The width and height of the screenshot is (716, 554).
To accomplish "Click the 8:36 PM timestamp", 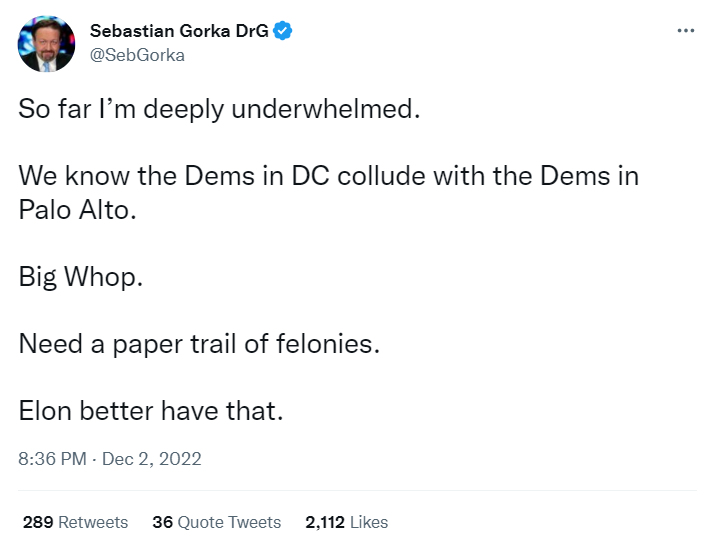I will 51,459.
